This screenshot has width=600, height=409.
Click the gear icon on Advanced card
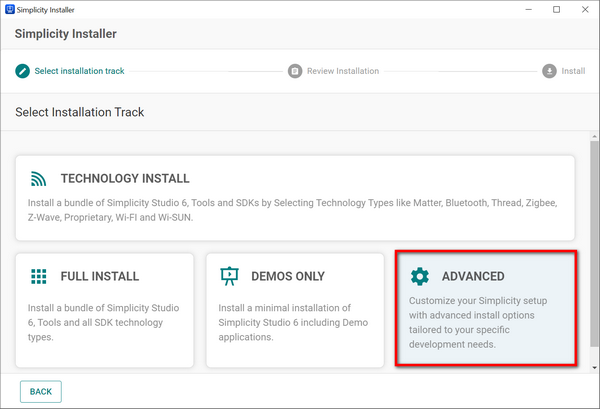pyautogui.click(x=420, y=276)
